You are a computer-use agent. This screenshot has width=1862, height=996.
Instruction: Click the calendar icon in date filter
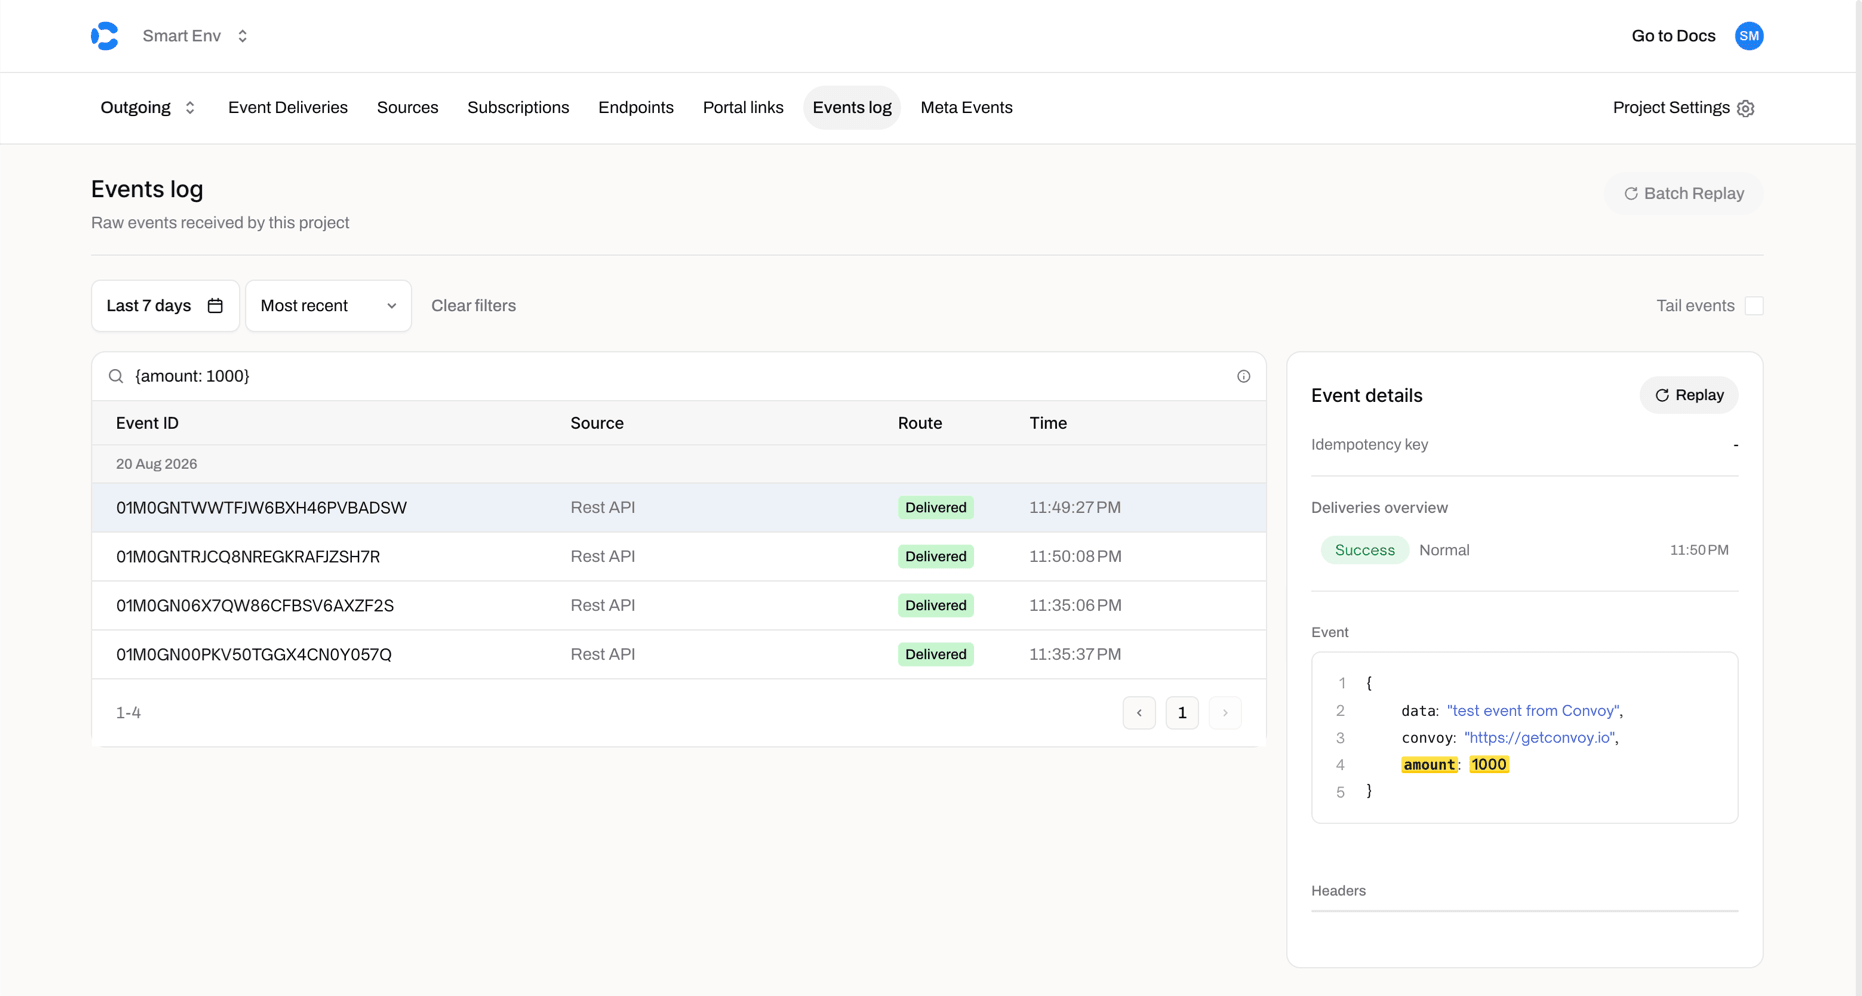pyautogui.click(x=215, y=306)
